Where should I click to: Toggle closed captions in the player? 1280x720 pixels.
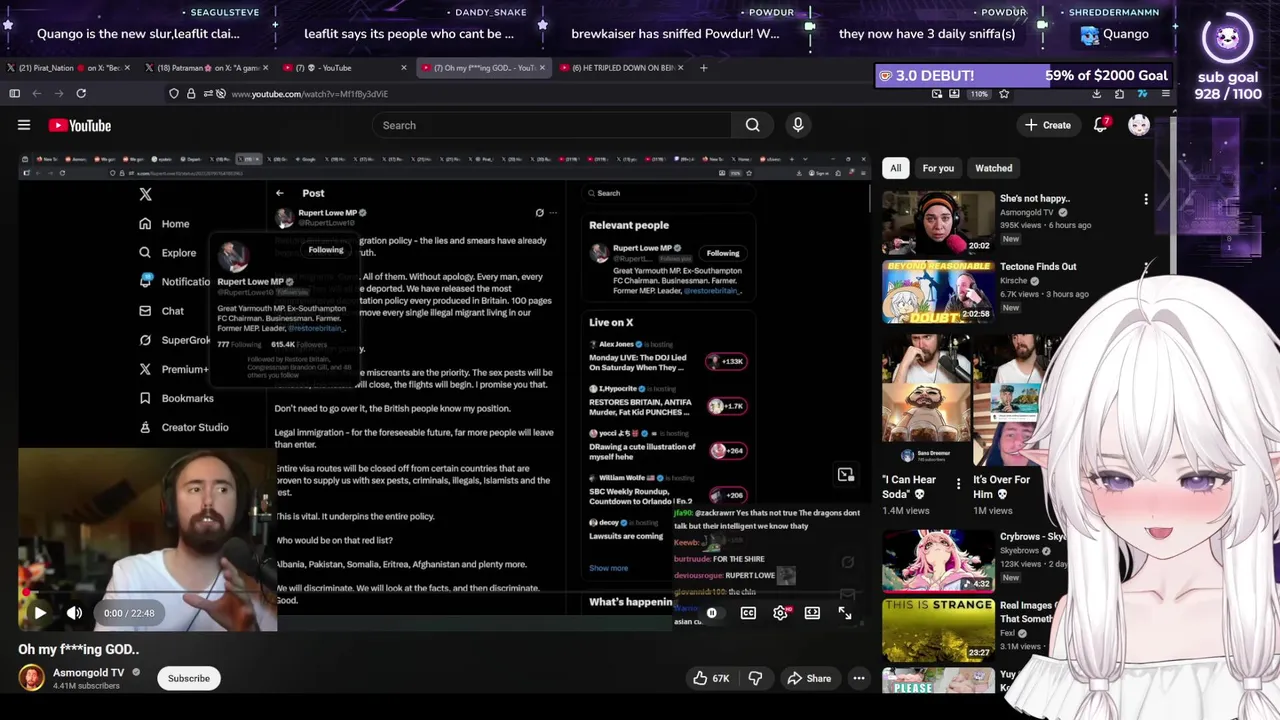[748, 613]
